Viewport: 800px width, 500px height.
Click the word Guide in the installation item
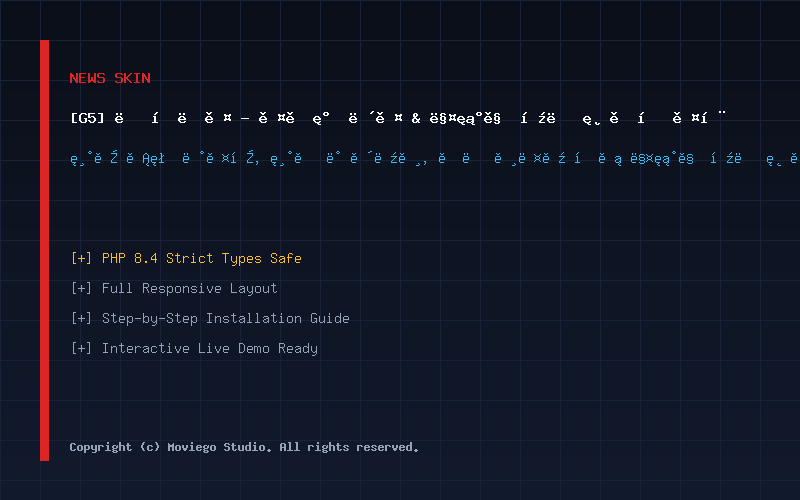(x=330, y=318)
